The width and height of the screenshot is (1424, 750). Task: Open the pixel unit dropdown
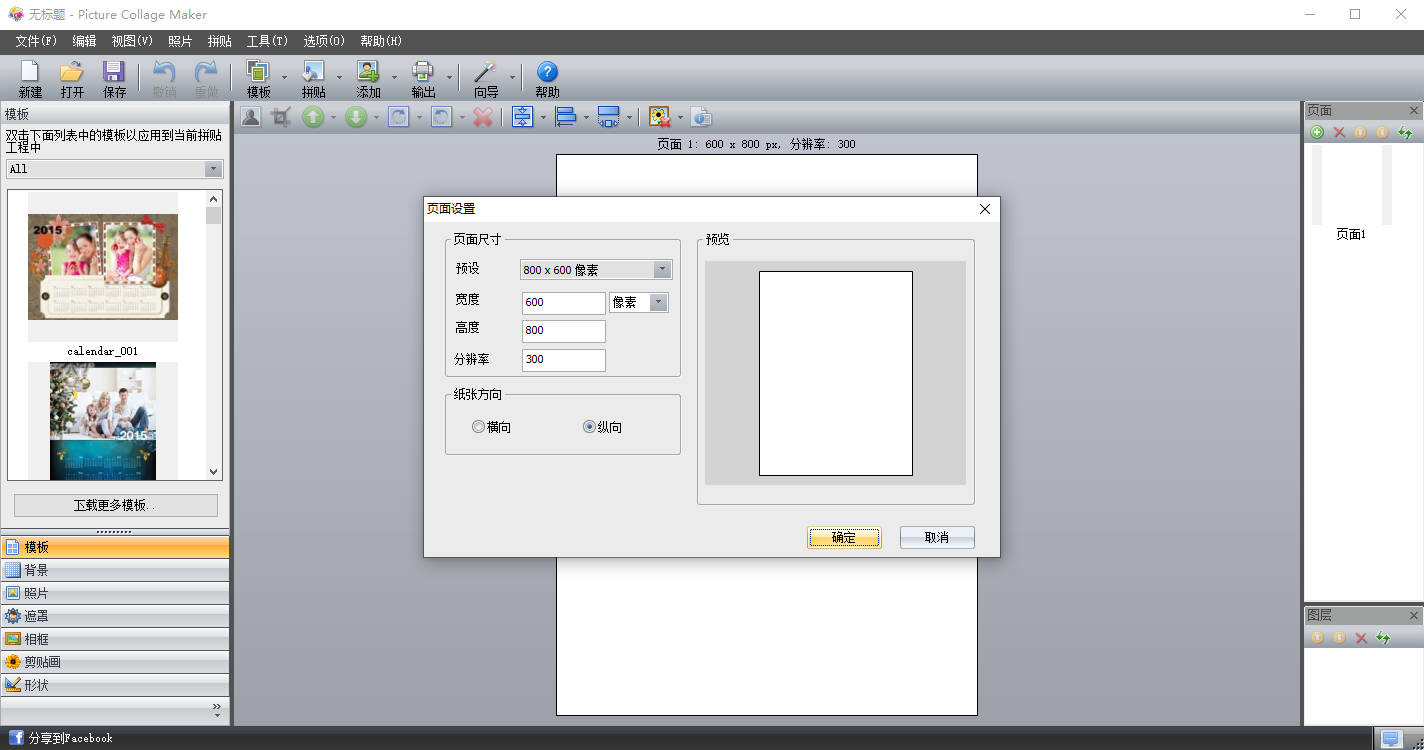[x=658, y=303]
